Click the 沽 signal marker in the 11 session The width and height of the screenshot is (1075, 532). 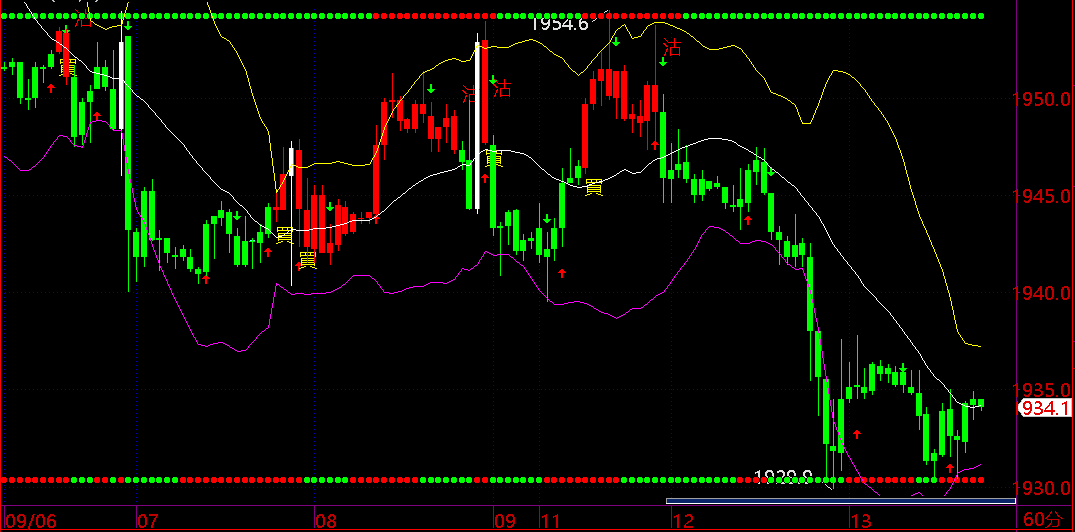[672, 47]
